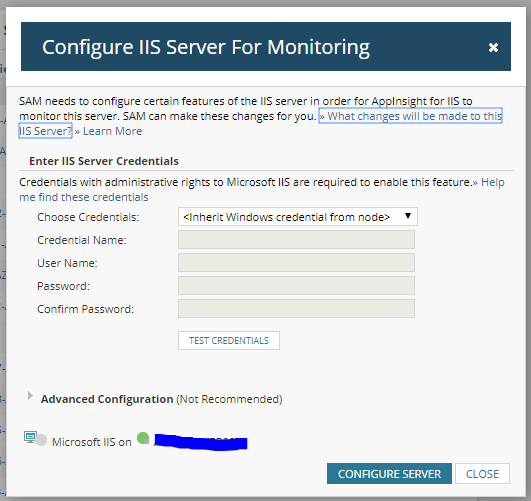
Task: Click the Close button
Action: tap(482, 474)
